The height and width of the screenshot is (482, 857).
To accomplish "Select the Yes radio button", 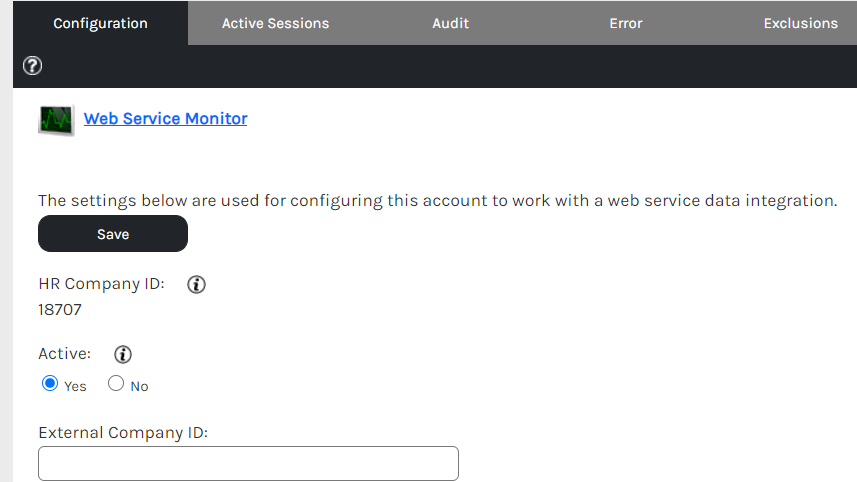I will click(50, 384).
